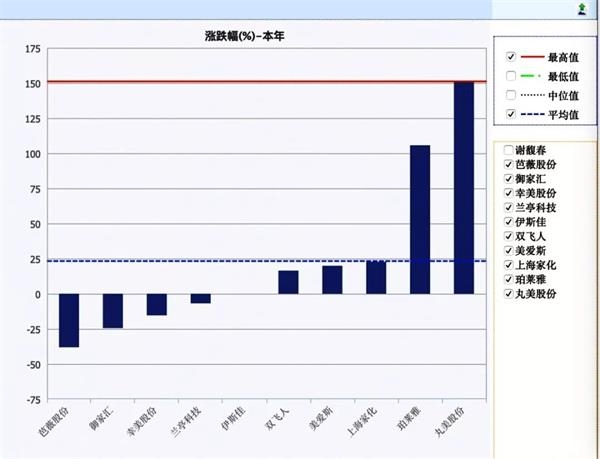
Task: Click the 100 y-axis value
Action: [x=33, y=154]
